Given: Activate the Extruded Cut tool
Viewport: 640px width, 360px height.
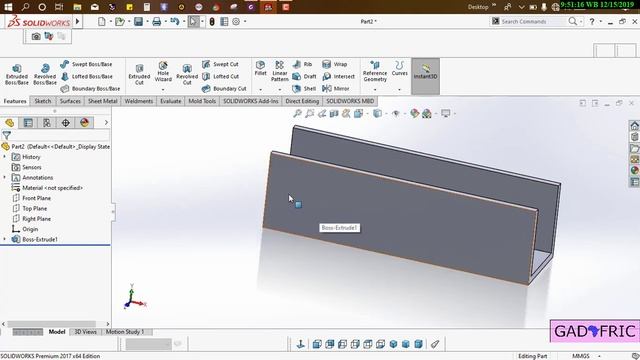Looking at the screenshot, I should [x=139, y=74].
